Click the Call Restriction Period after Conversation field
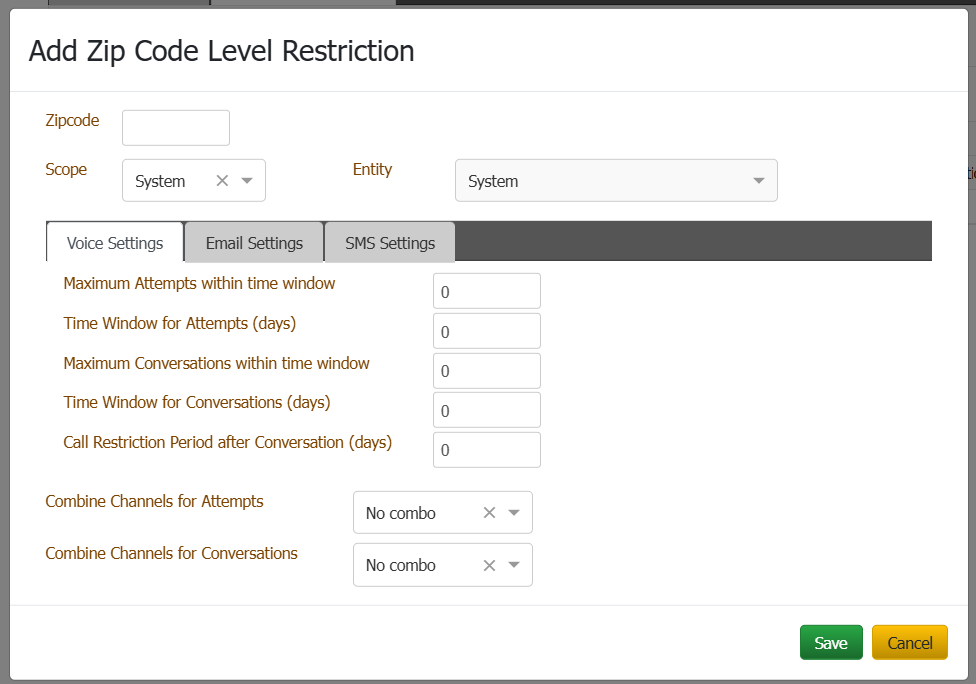The height and width of the screenshot is (684, 976). (486, 450)
